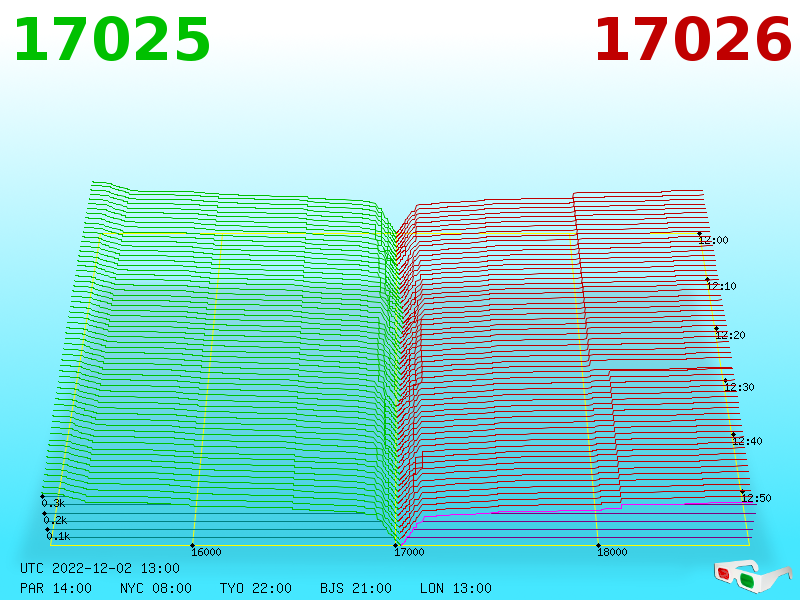Click the 0.3k volume axis label
Screen dimensions: 800x600
click(x=53, y=504)
